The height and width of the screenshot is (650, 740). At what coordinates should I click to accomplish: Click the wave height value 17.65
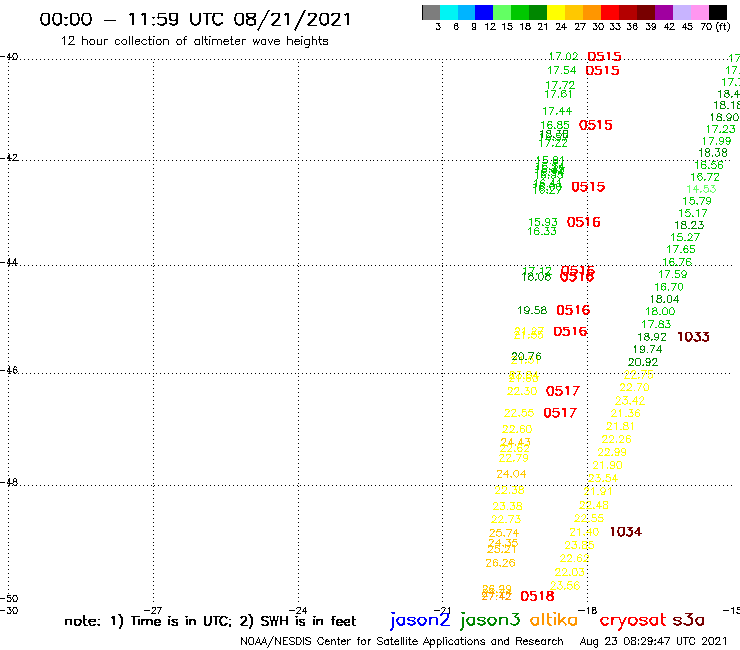click(x=681, y=250)
